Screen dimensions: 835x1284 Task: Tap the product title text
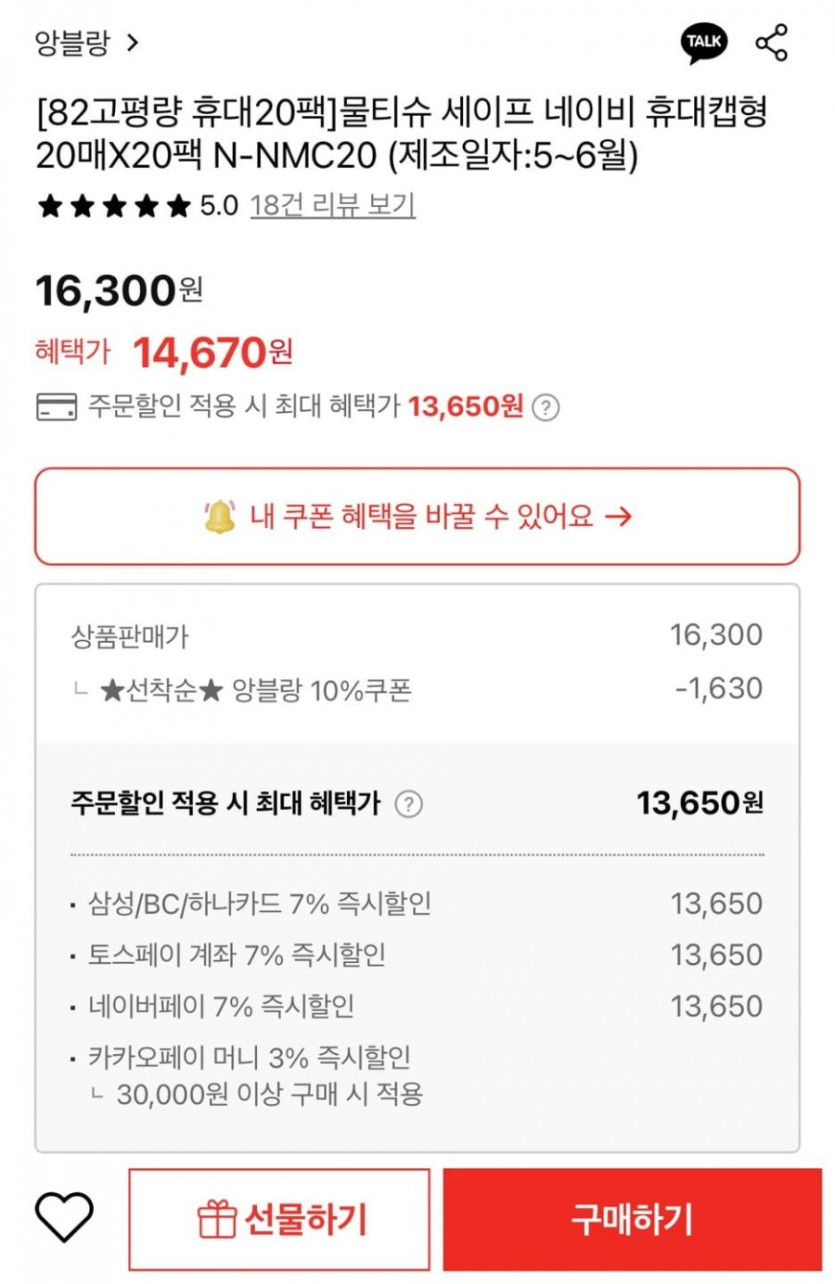click(x=401, y=135)
